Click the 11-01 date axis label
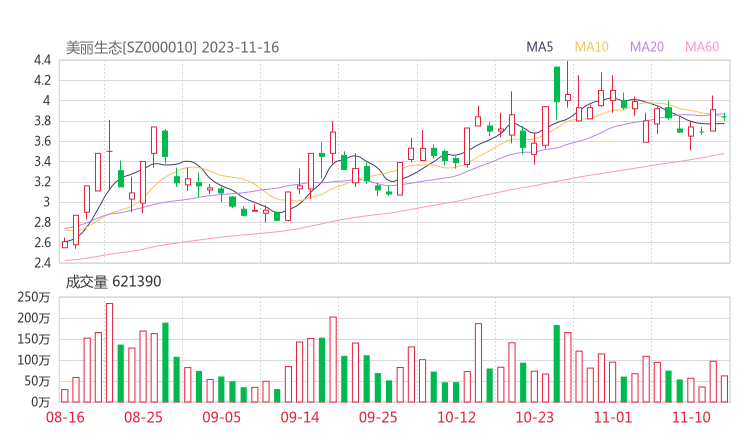 coord(613,417)
